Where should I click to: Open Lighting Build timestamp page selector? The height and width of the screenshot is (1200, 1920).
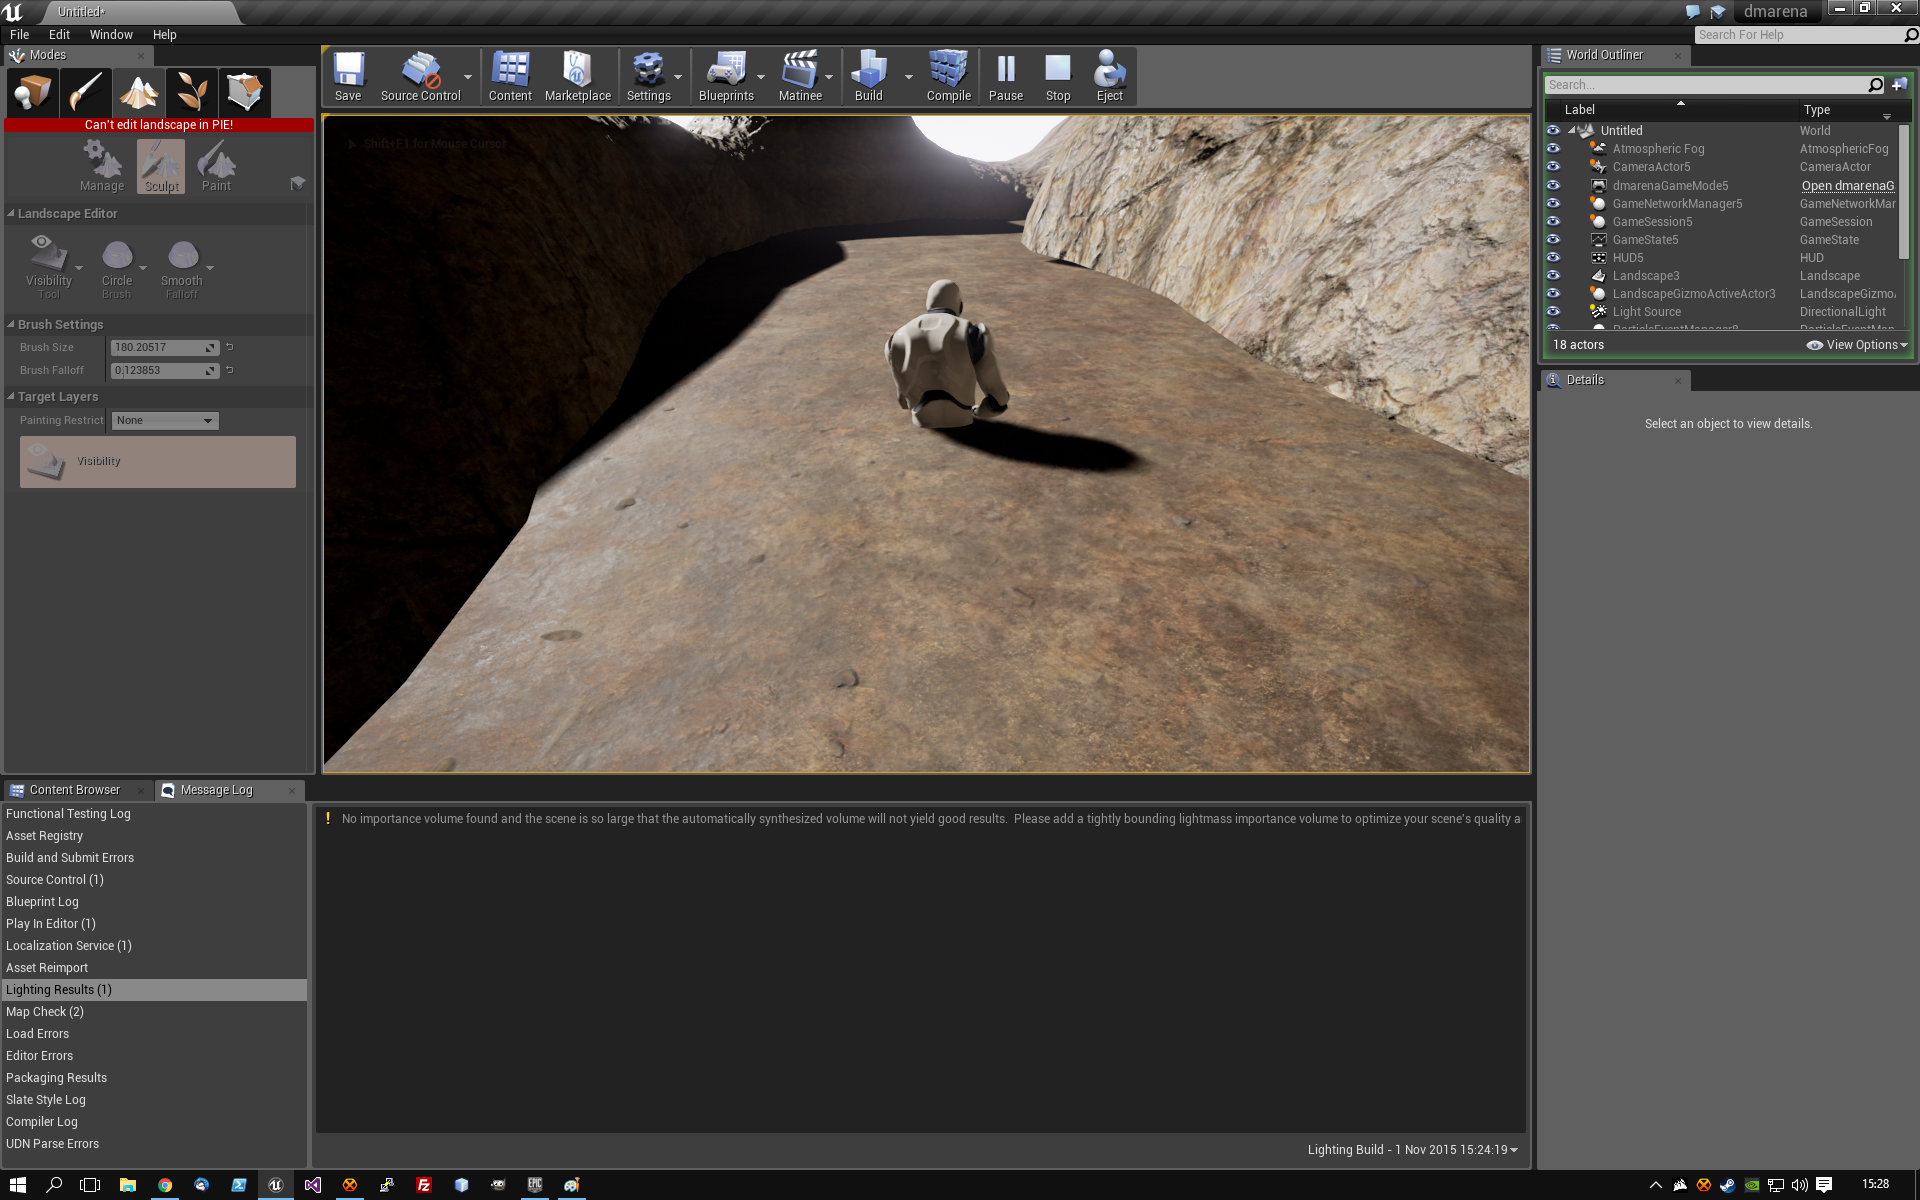pyautogui.click(x=1412, y=1150)
